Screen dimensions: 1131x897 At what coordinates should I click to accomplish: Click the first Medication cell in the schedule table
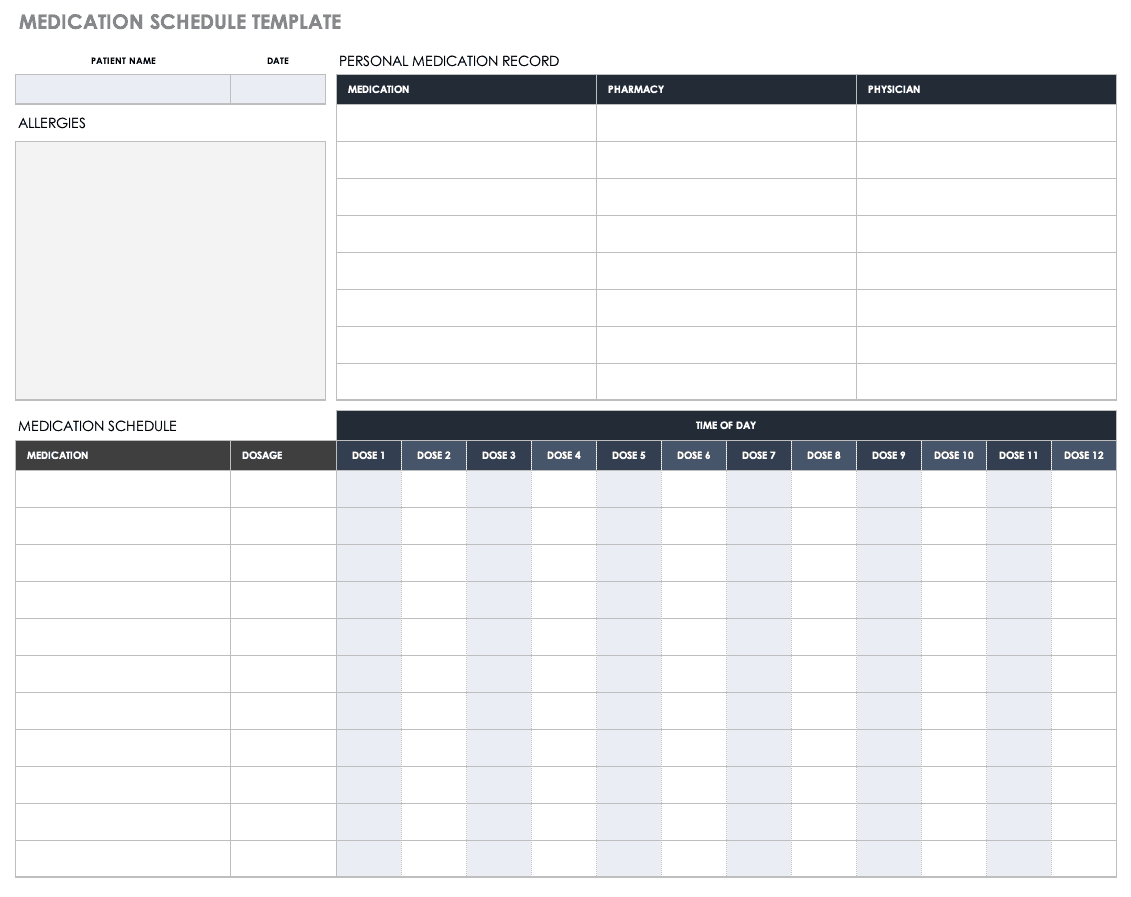tap(122, 489)
